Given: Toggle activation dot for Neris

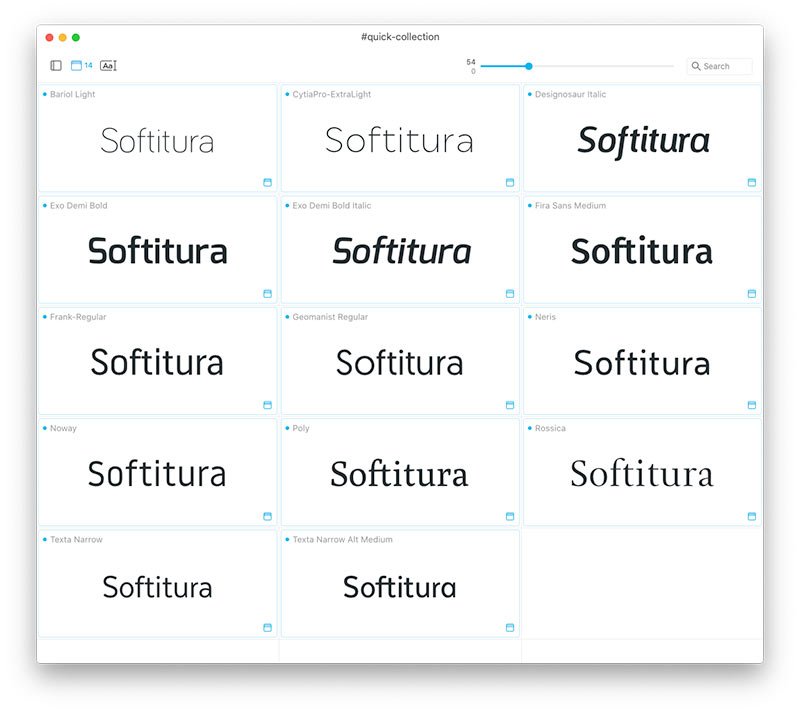Looking at the screenshot, I should 530,316.
